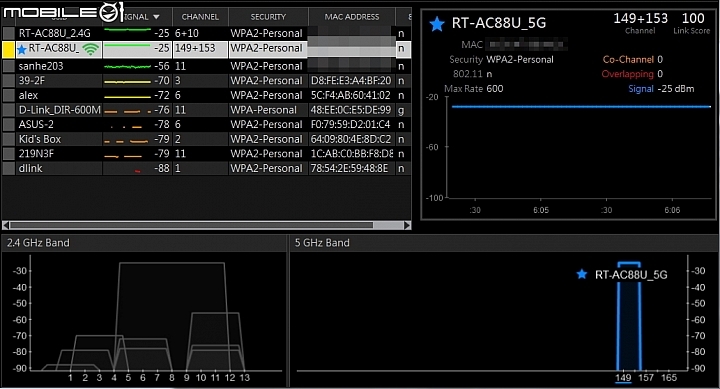Click signal graph line in 39-2F row

(x=127, y=82)
